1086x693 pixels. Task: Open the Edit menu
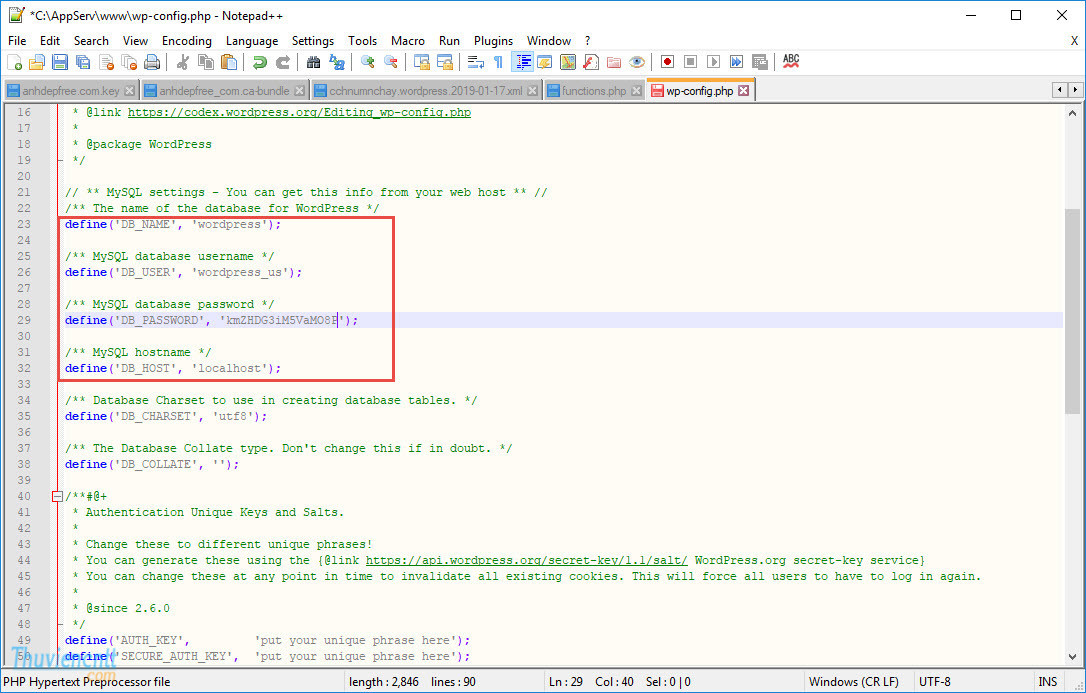(50, 41)
